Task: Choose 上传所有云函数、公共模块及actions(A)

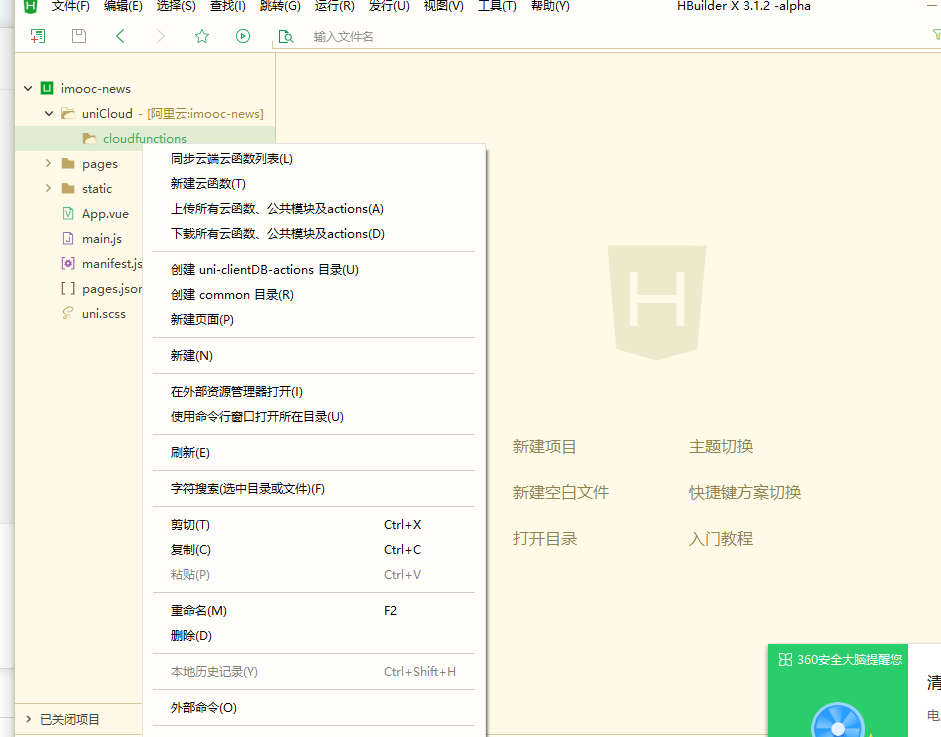Action: click(314, 209)
